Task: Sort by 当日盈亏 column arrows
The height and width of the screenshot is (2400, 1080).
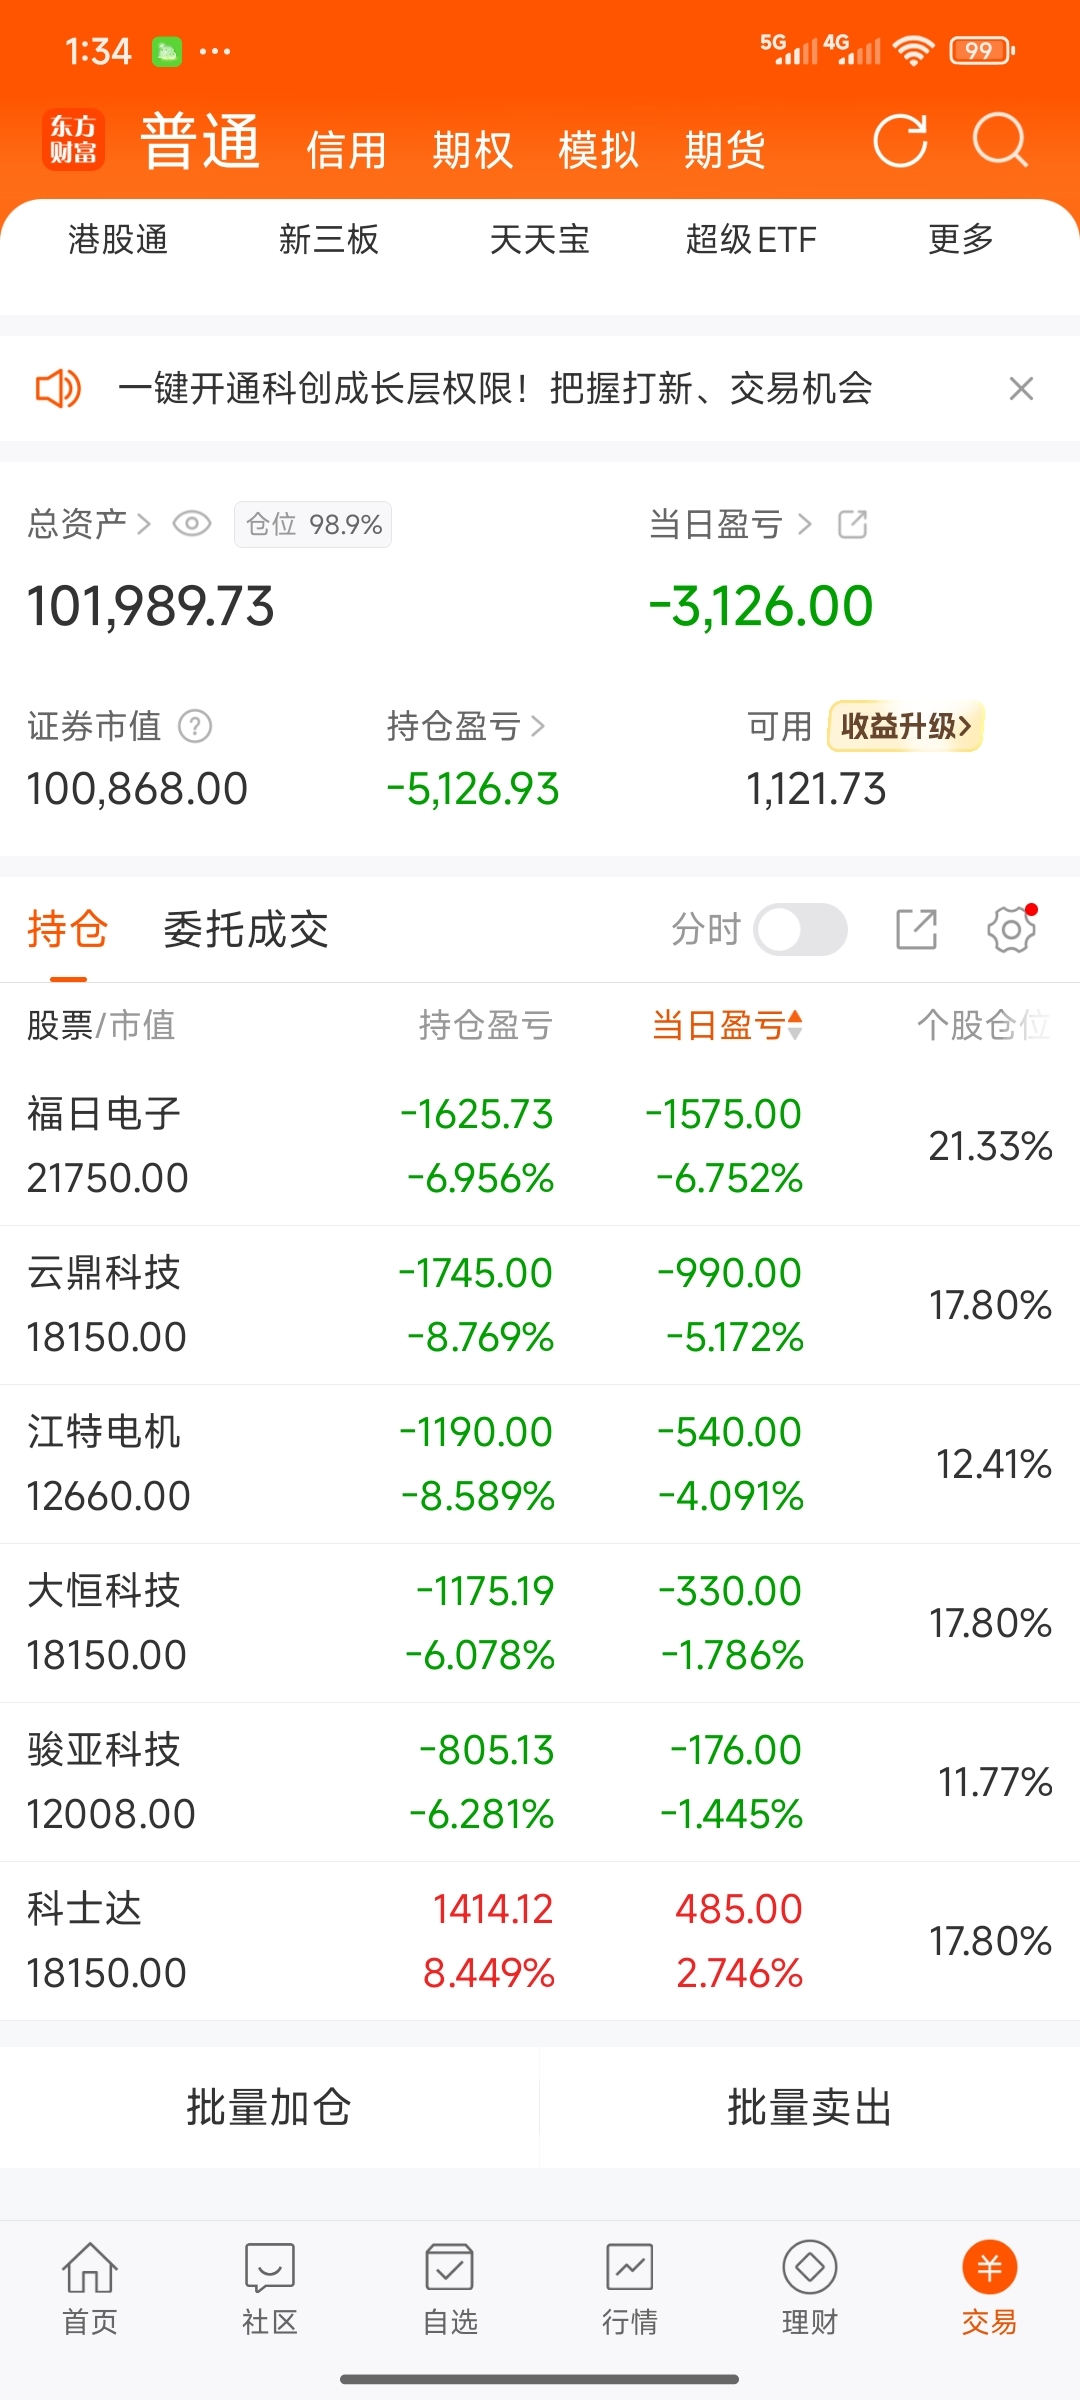Action: 795,1025
